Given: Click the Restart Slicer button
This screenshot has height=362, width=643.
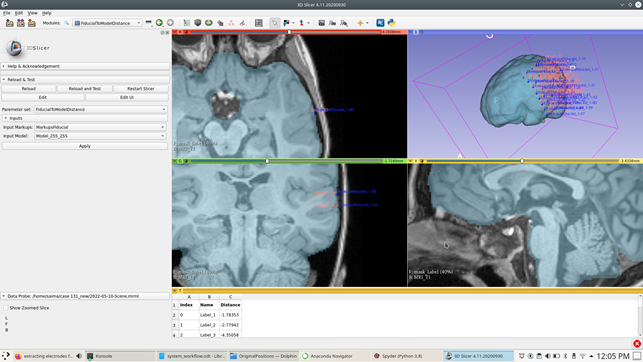Looking at the screenshot, I should (141, 89).
